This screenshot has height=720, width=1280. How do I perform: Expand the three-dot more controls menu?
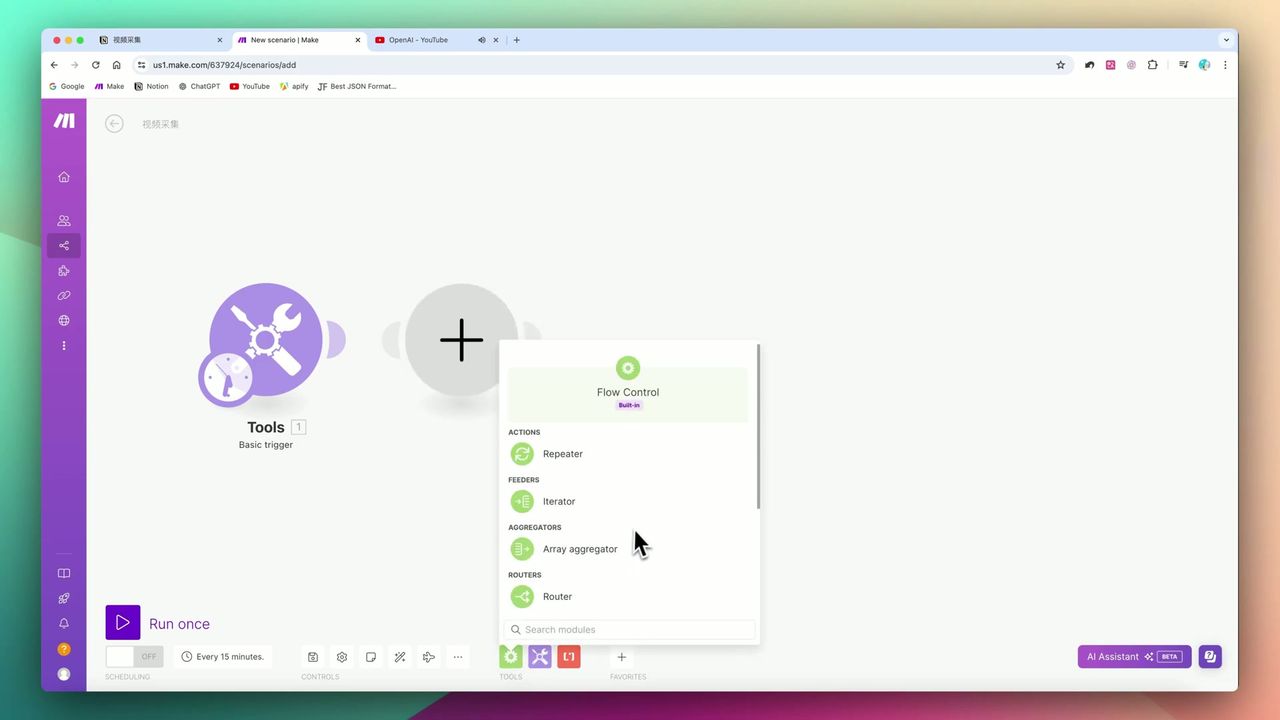tap(458, 657)
